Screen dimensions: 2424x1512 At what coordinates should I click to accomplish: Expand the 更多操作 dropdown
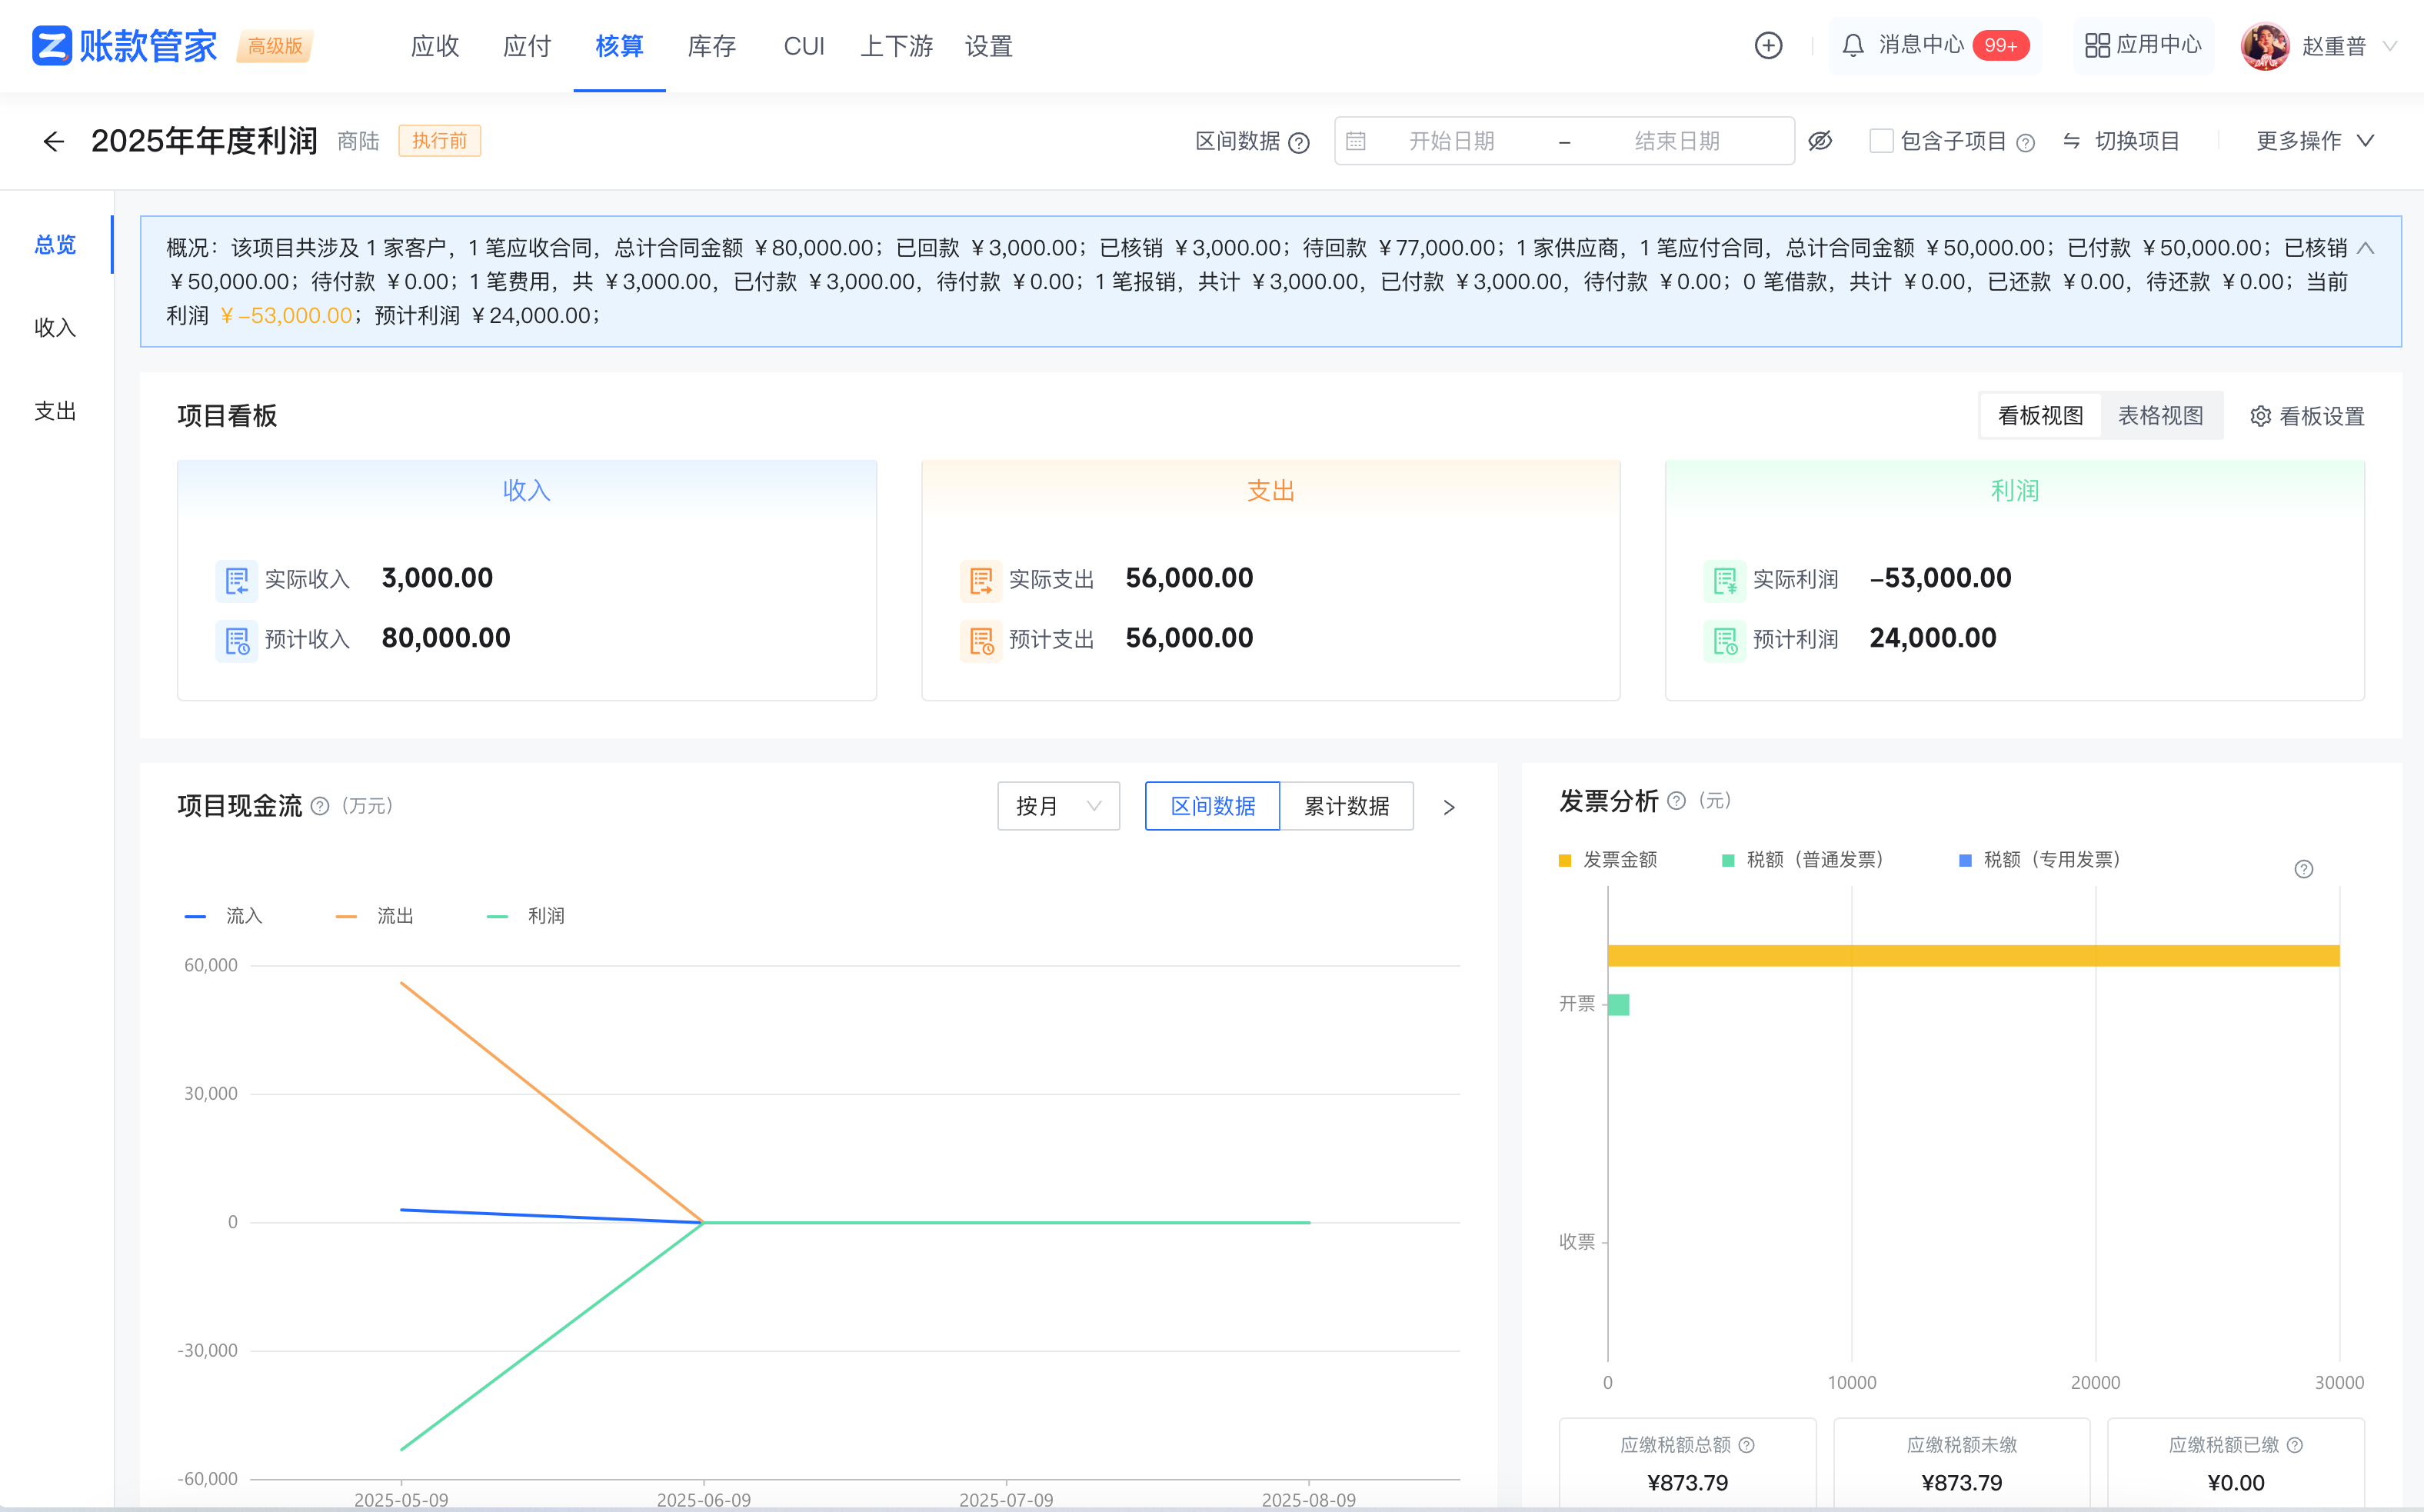tap(2315, 141)
